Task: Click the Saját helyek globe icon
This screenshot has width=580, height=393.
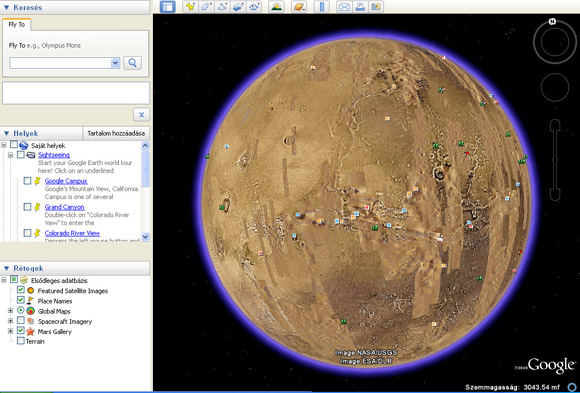Action: (24, 145)
